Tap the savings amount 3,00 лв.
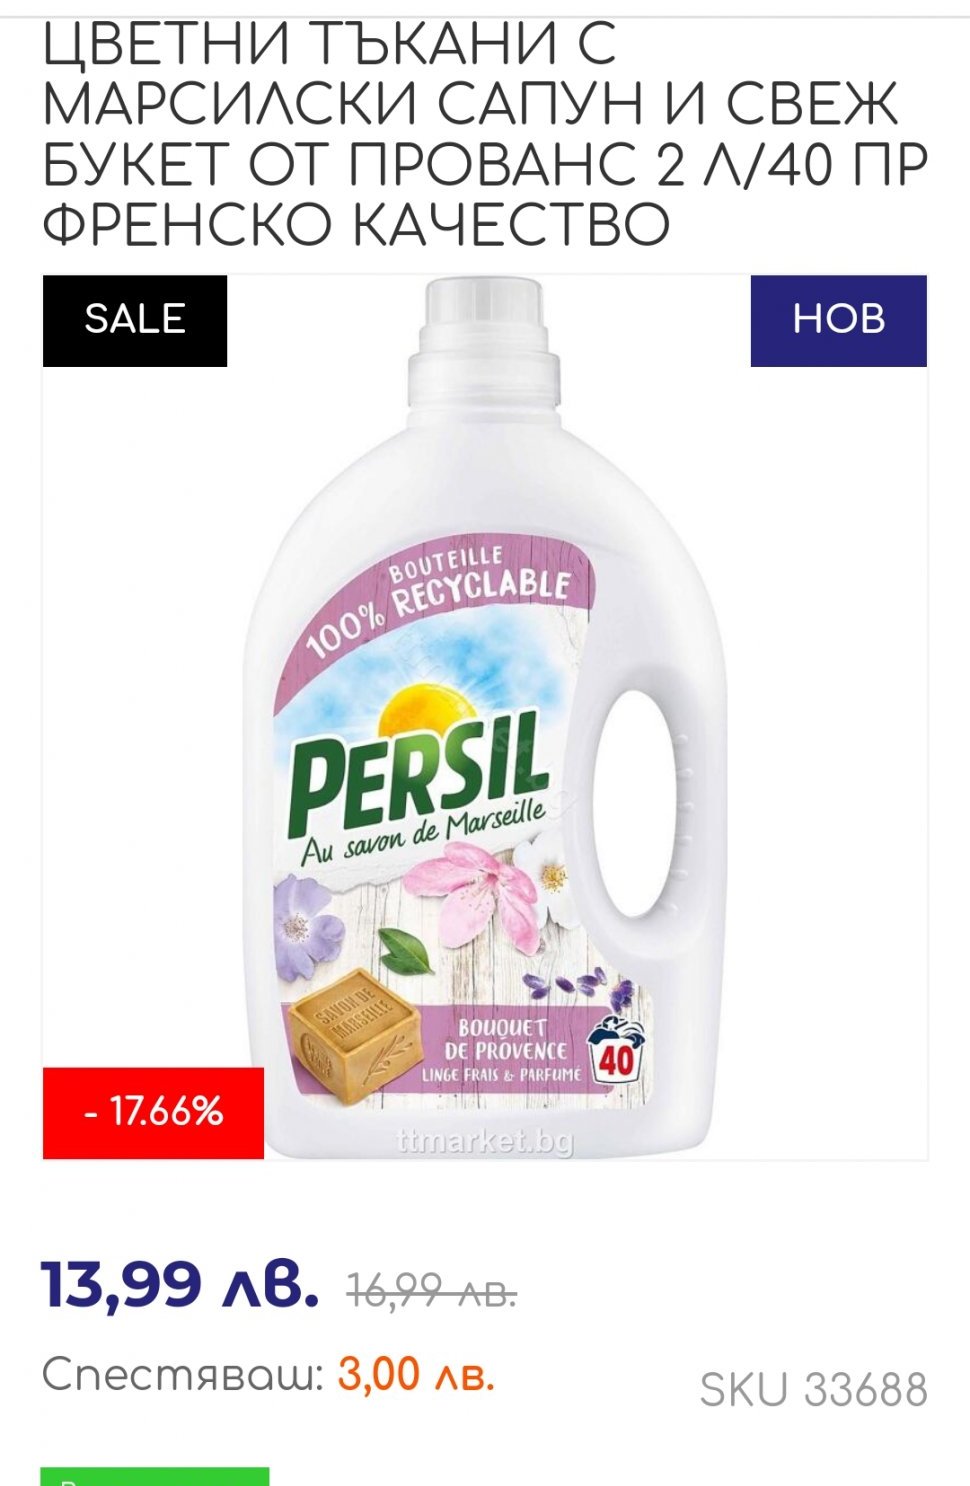 point(416,1375)
